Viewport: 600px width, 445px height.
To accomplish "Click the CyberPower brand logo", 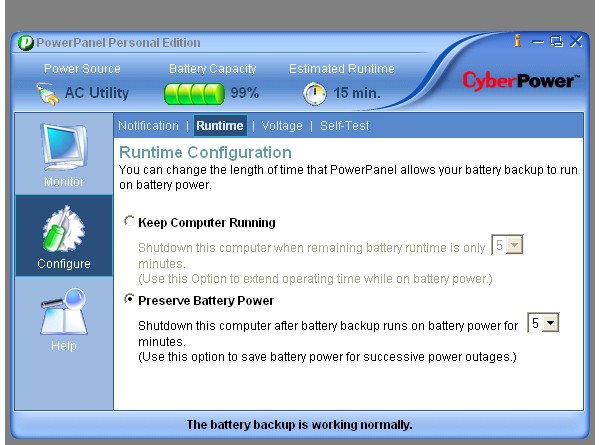I will (x=521, y=81).
